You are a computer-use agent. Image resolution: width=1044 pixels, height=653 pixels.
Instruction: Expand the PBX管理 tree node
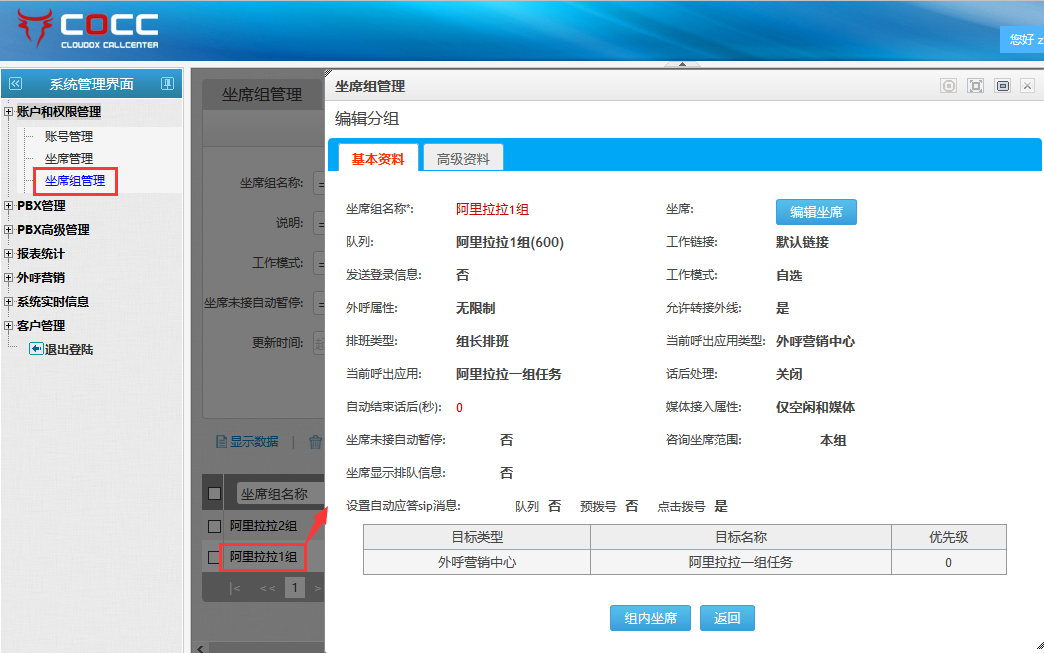9,206
